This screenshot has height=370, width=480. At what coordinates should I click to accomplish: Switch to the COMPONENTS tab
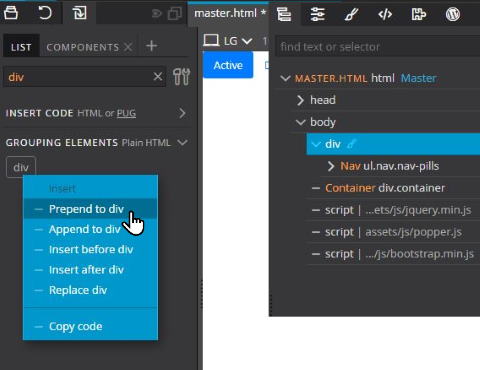point(83,47)
